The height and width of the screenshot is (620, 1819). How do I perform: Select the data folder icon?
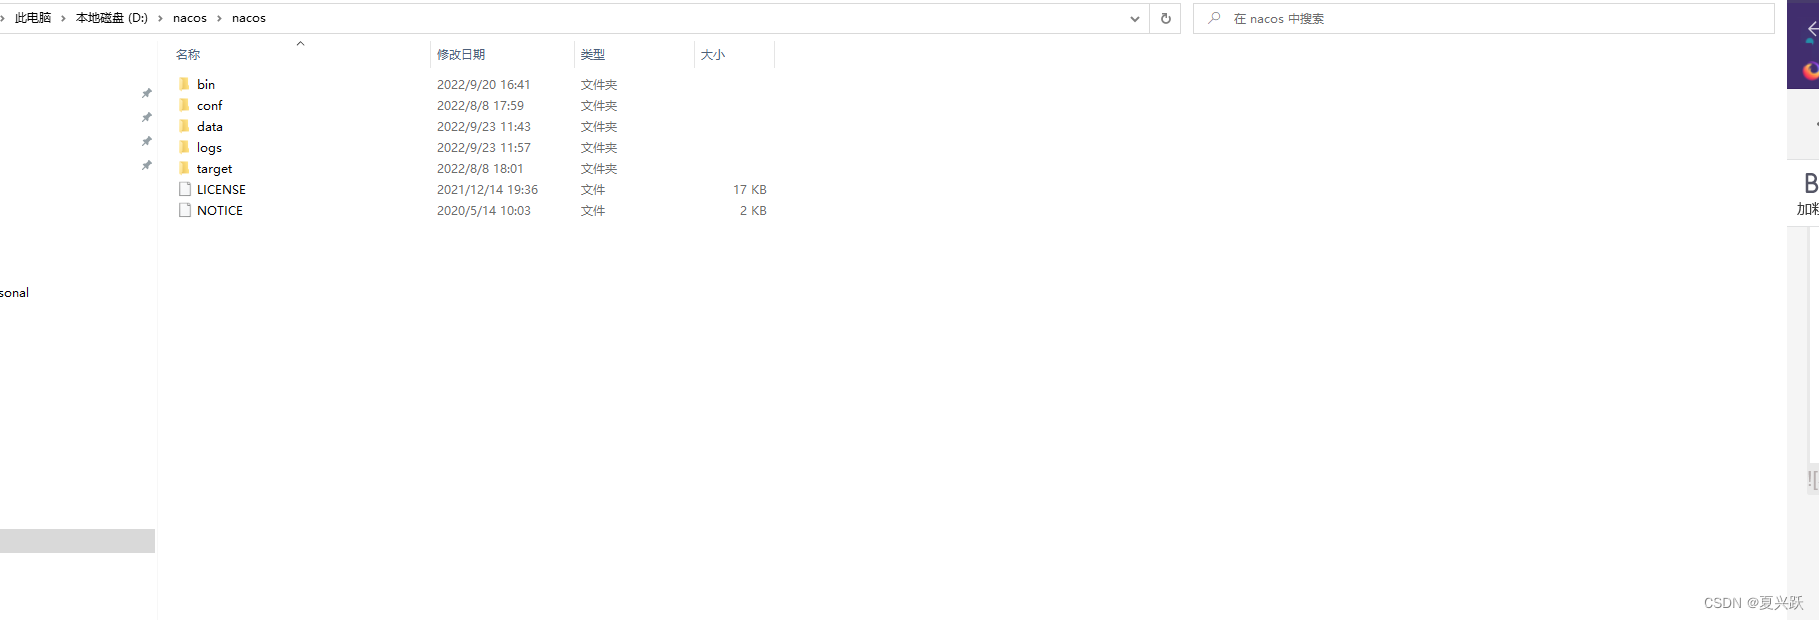(x=184, y=126)
